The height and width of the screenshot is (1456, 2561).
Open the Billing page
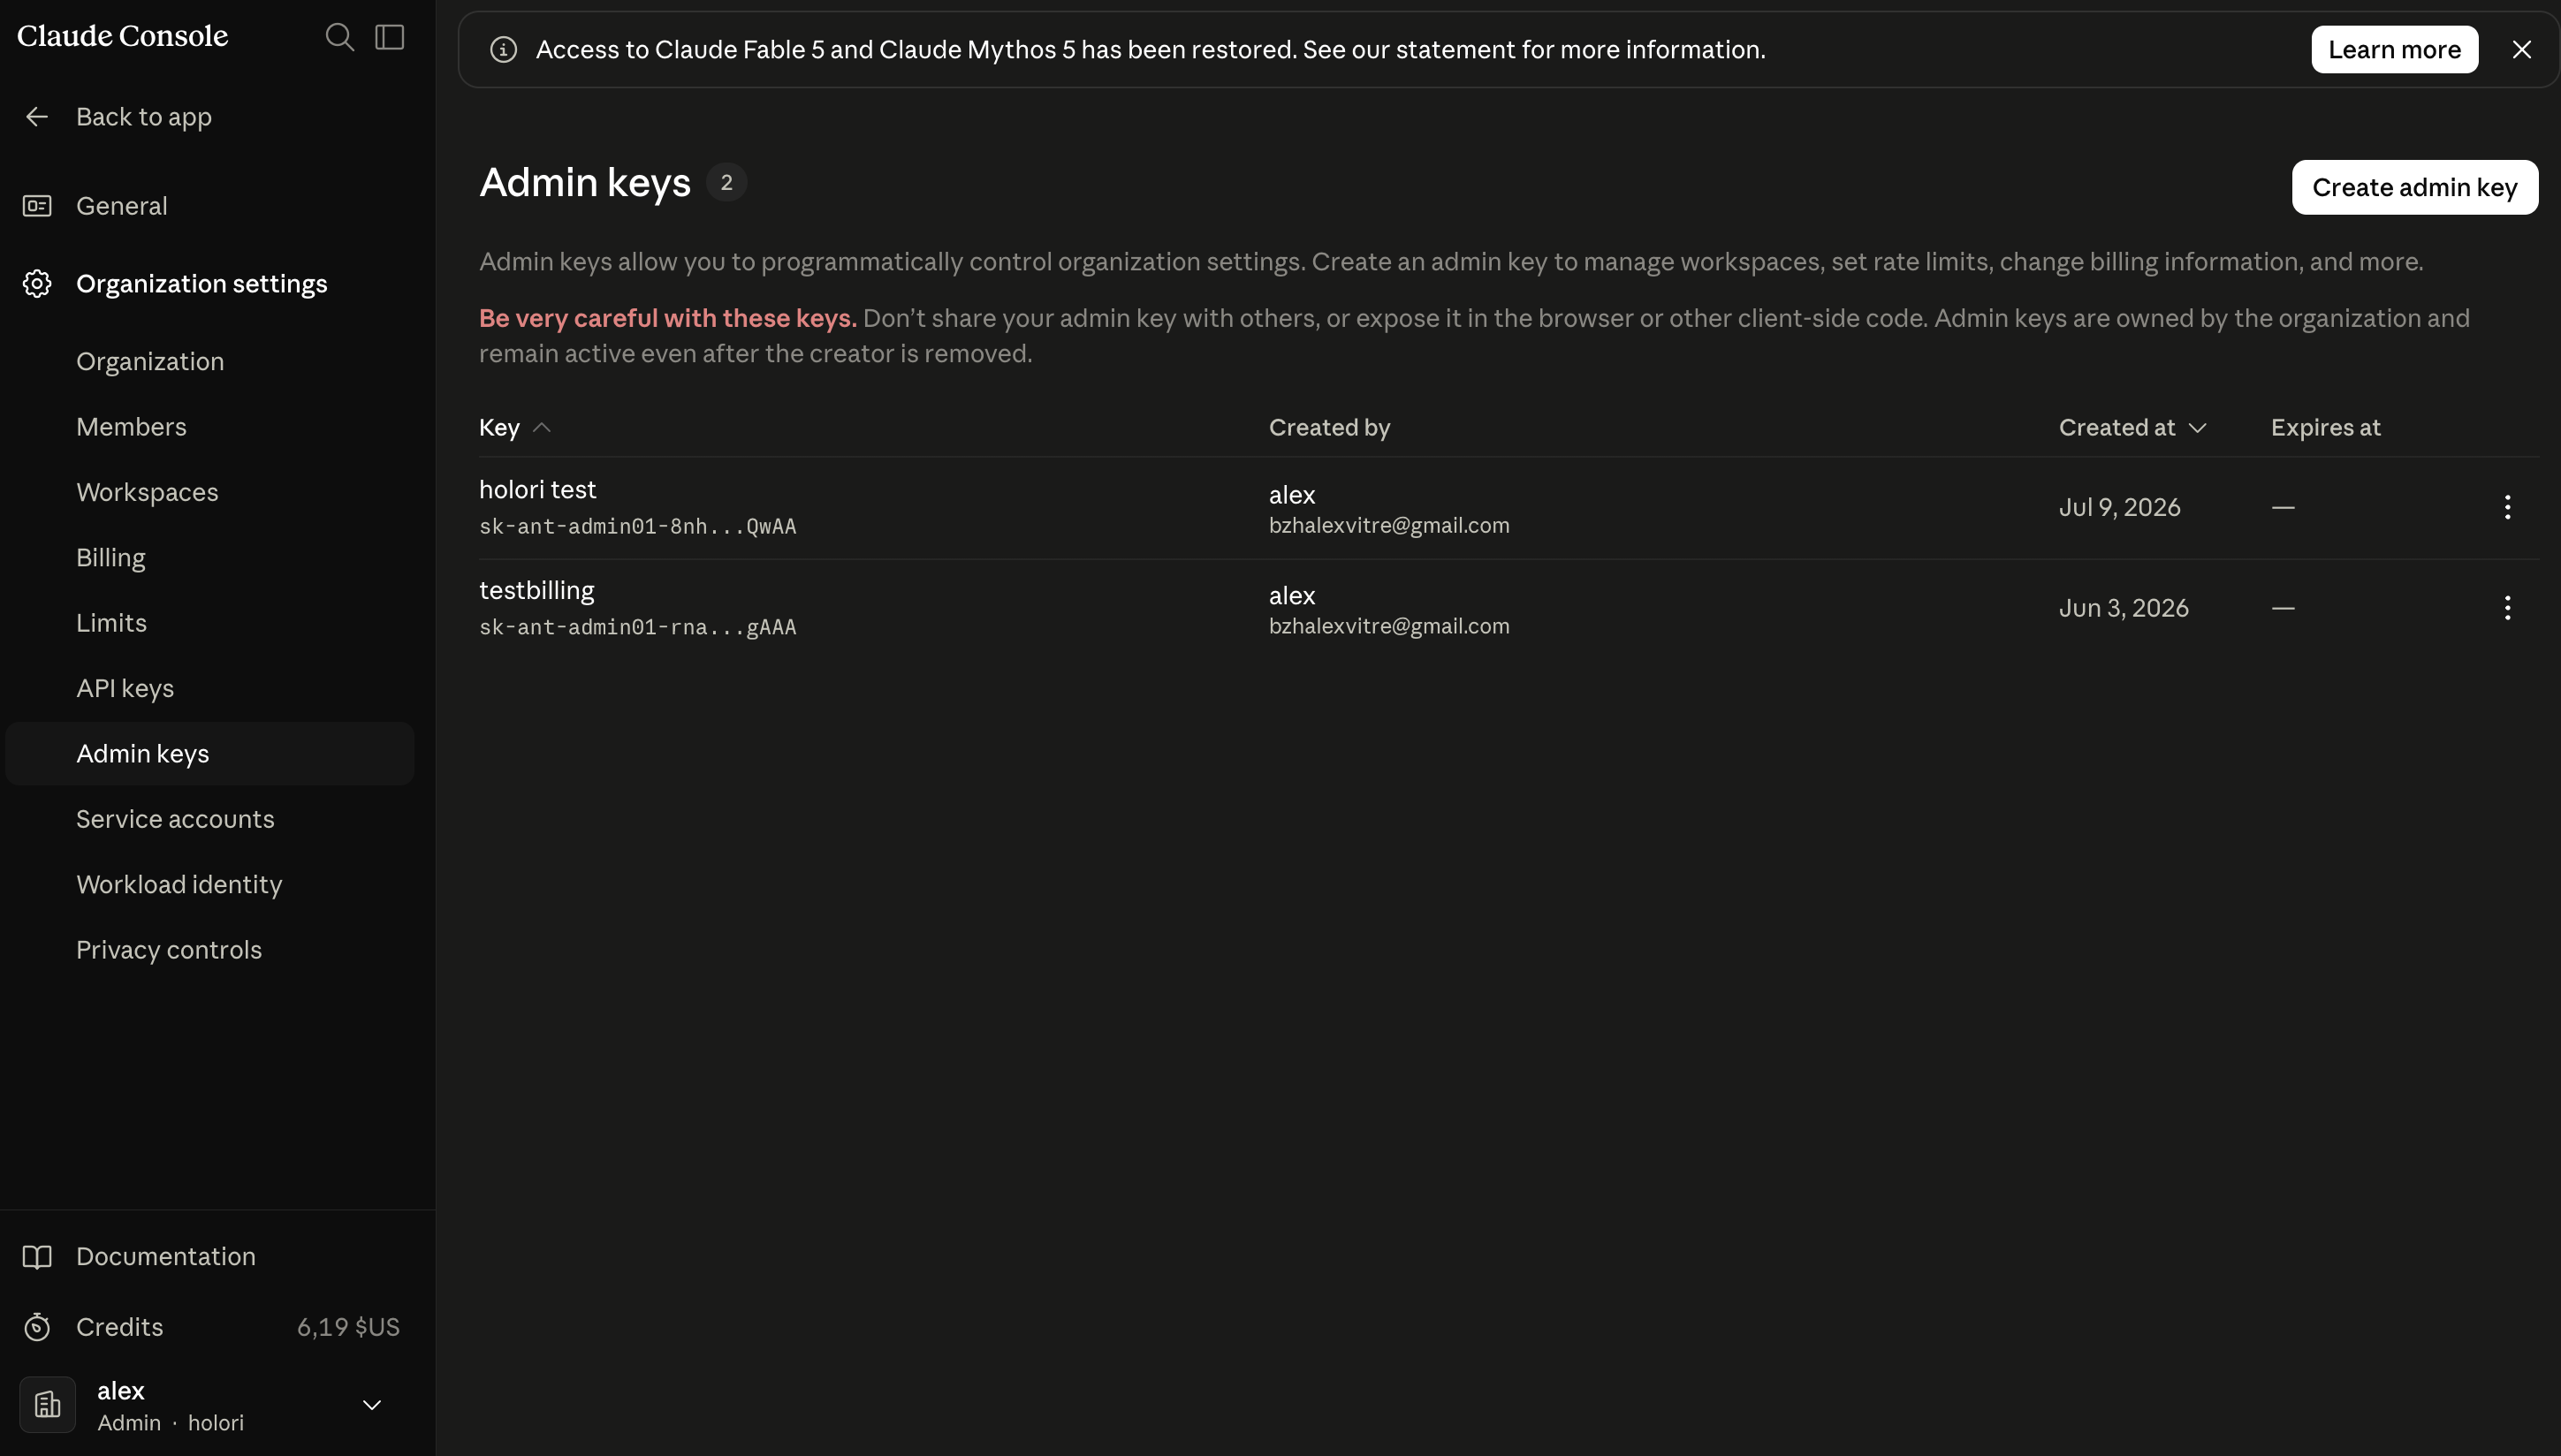[111, 558]
